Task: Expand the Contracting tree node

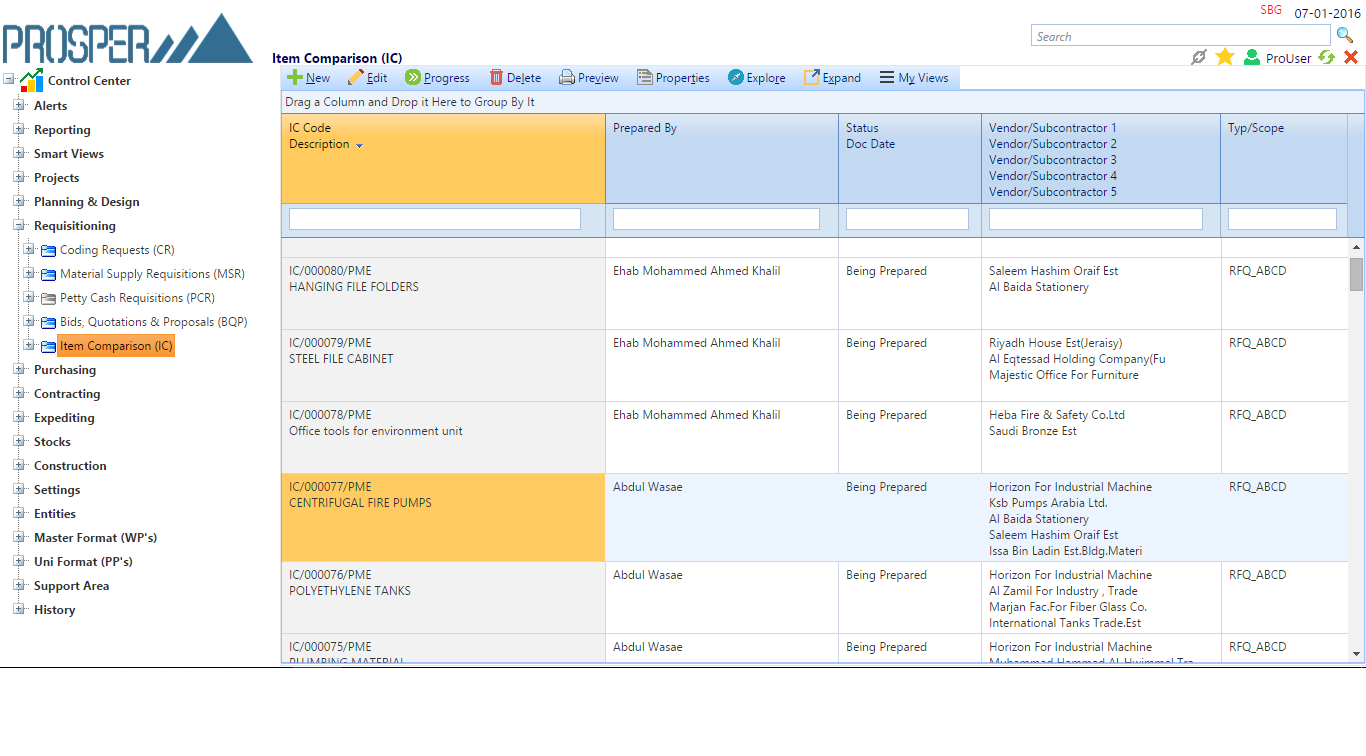Action: (x=19, y=393)
